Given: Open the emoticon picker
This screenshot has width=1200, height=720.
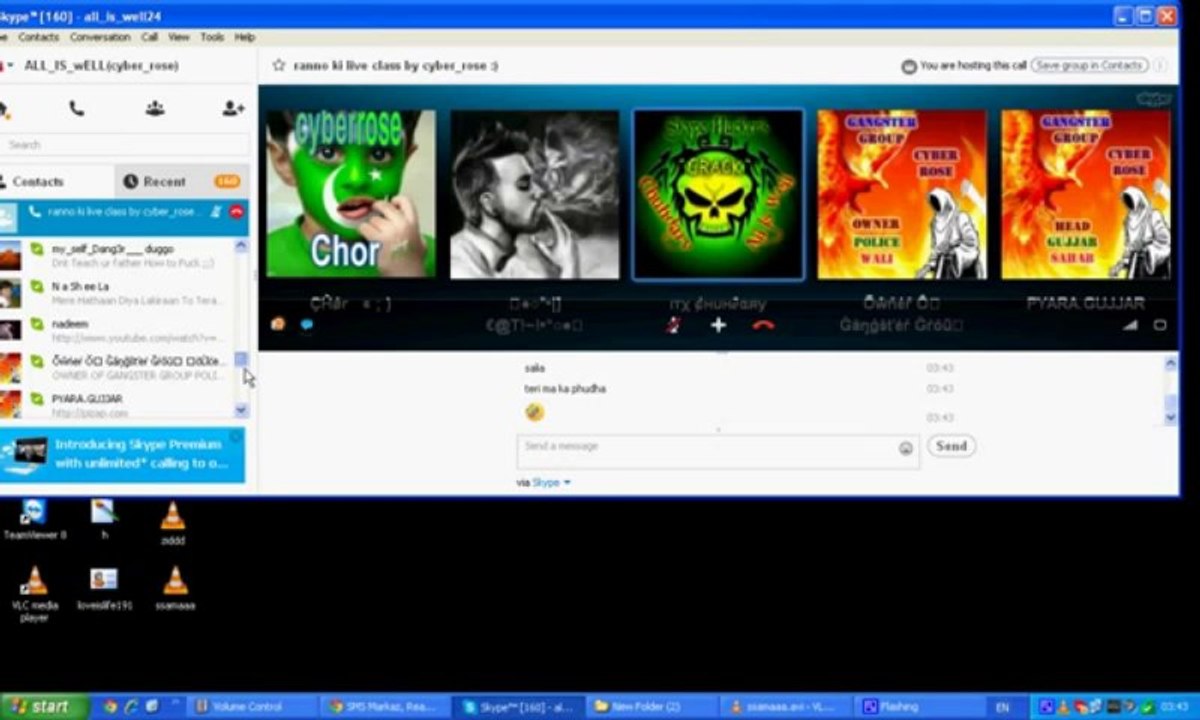Looking at the screenshot, I should (906, 449).
